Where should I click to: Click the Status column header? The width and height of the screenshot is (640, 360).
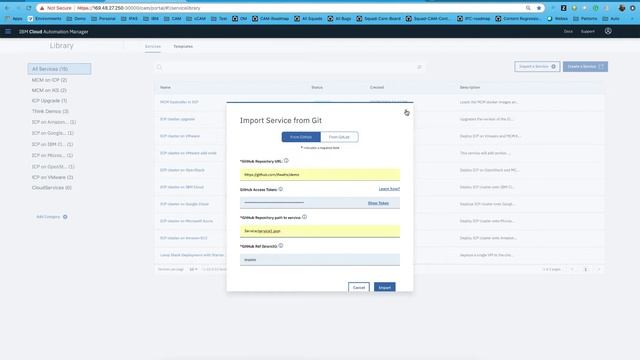click(x=317, y=87)
